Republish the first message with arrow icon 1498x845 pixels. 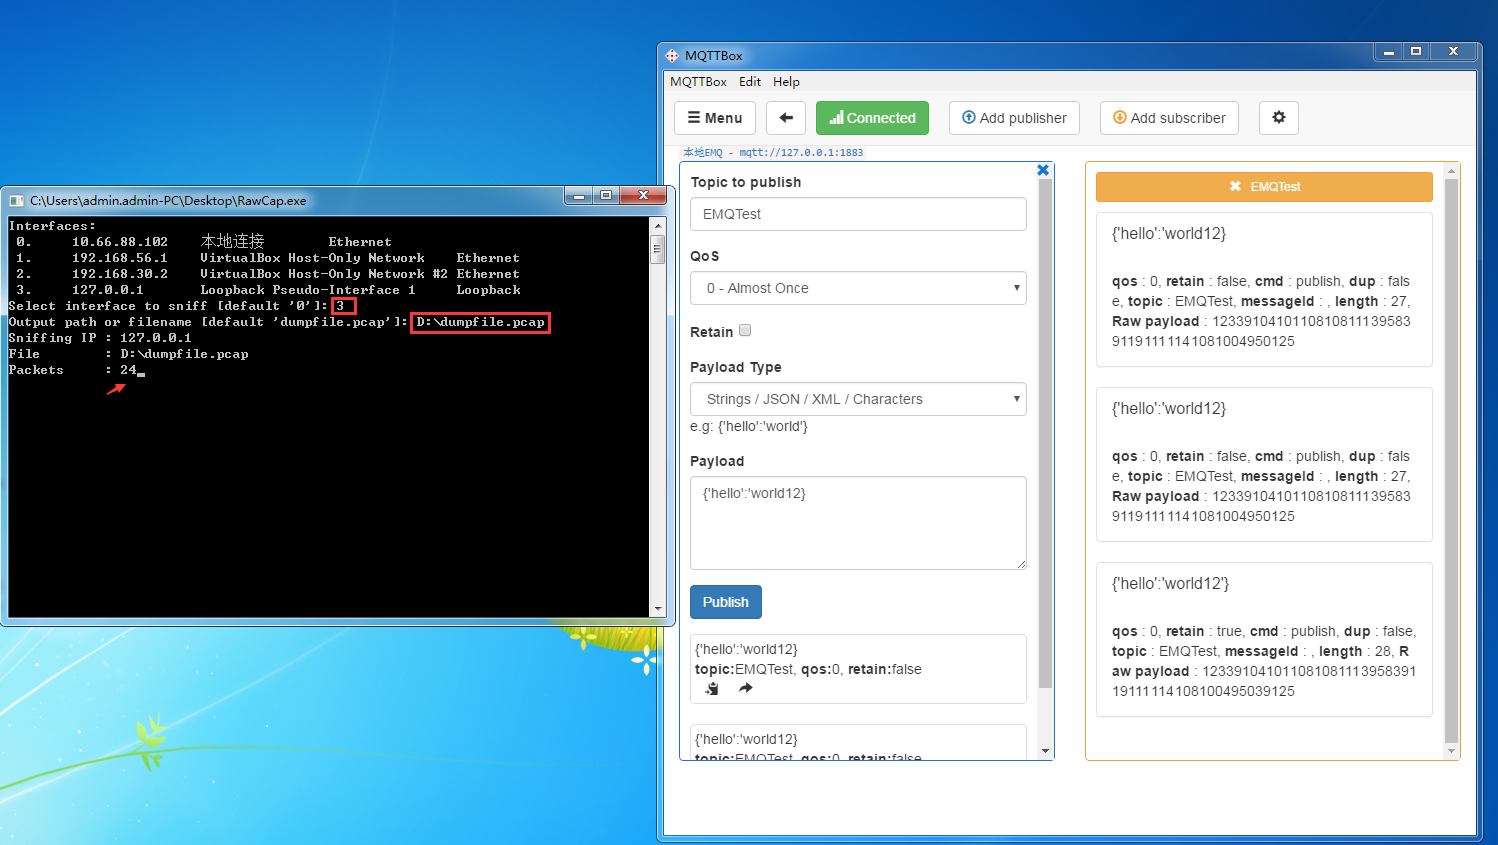[x=745, y=689]
